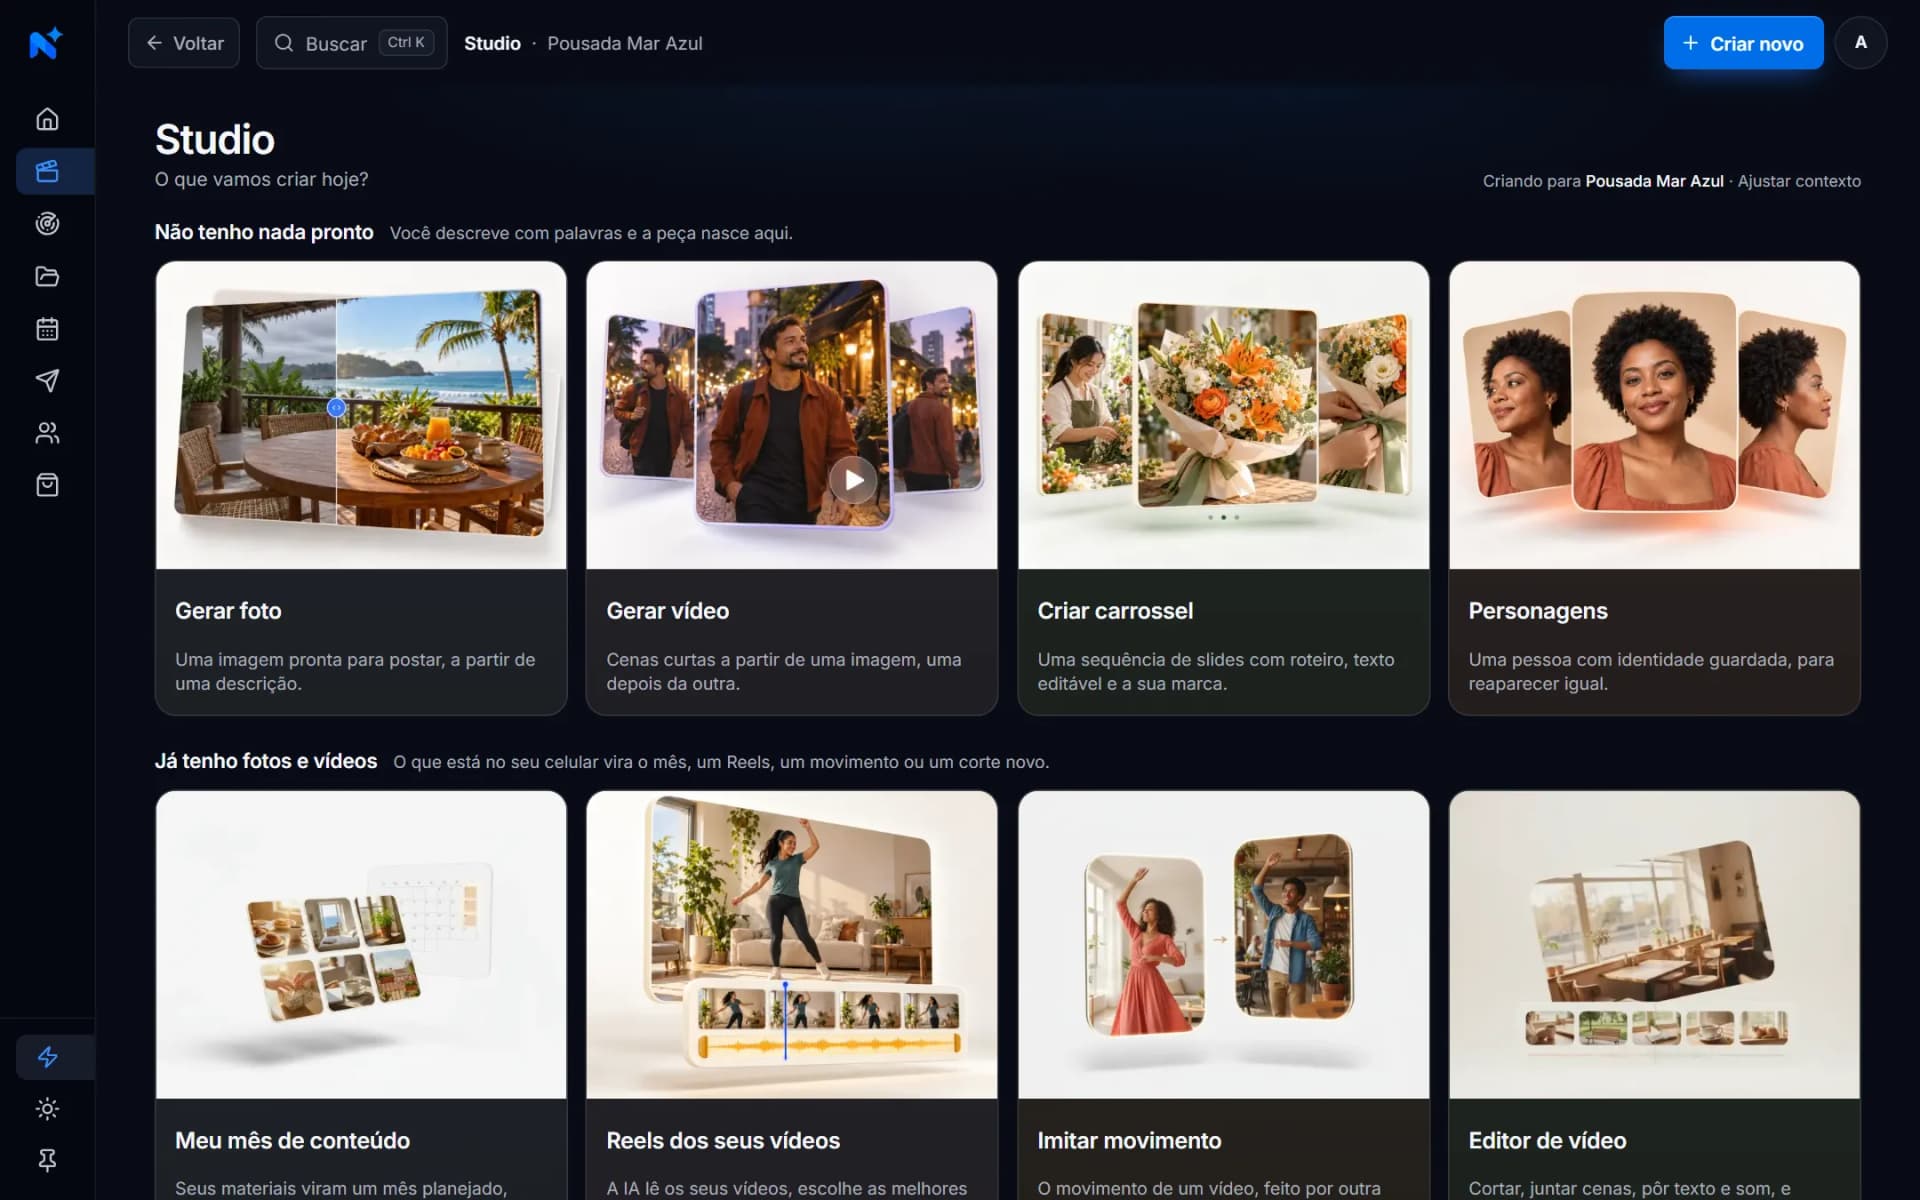1920x1200 pixels.
Task: Open the Meu mês de conteúdo card image
Action: click(x=361, y=945)
